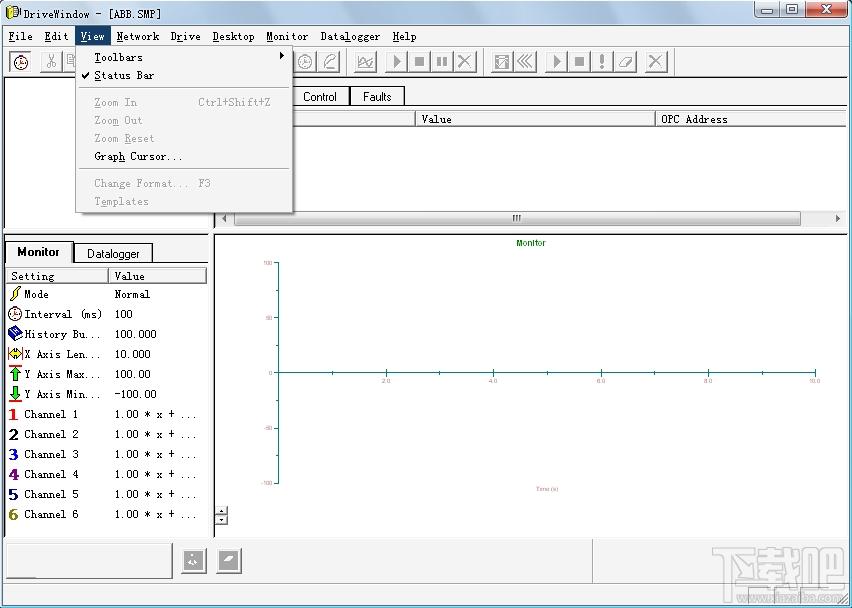
Task: Click the Value column header beside Setting
Action: pyautogui.click(x=158, y=276)
